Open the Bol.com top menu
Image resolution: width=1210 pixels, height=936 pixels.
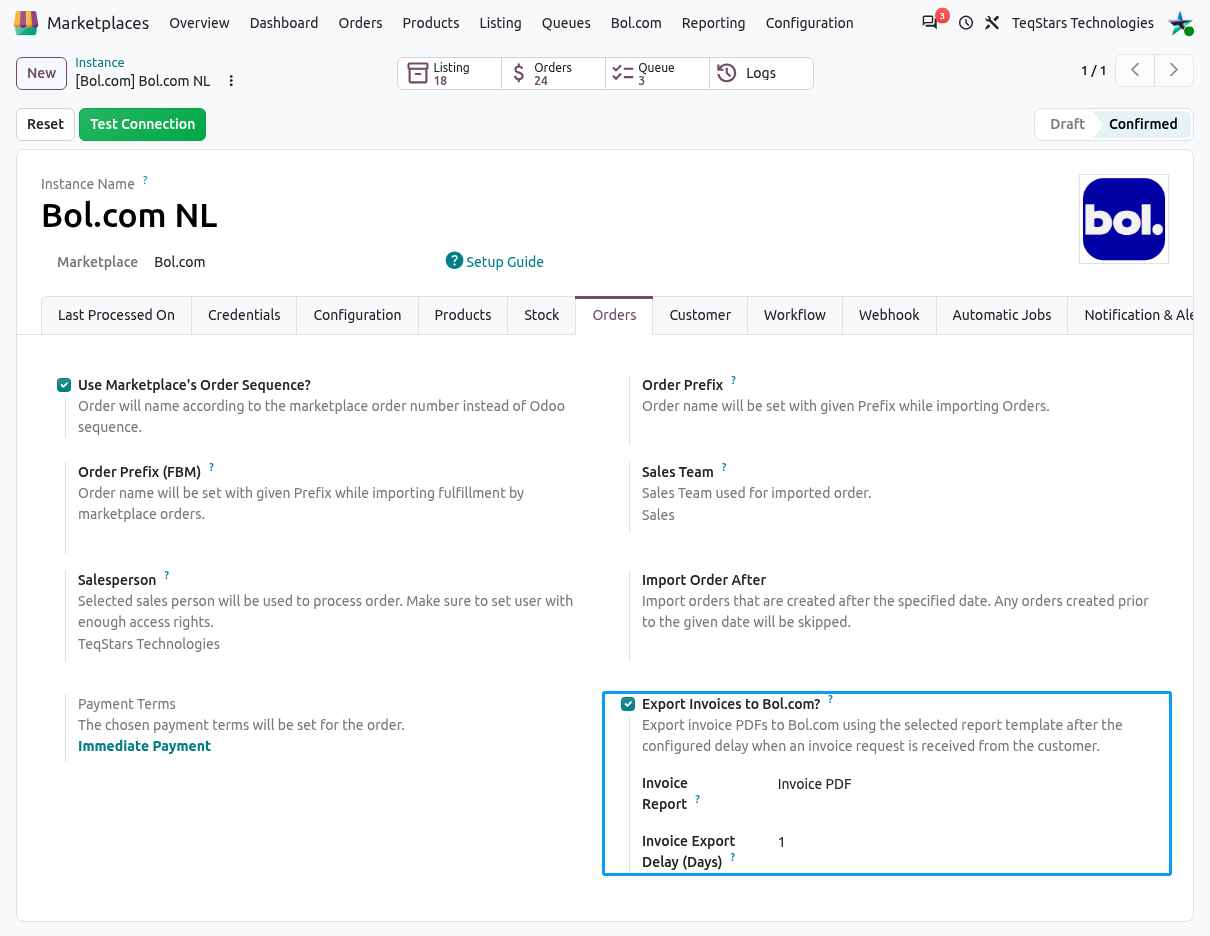click(x=636, y=22)
